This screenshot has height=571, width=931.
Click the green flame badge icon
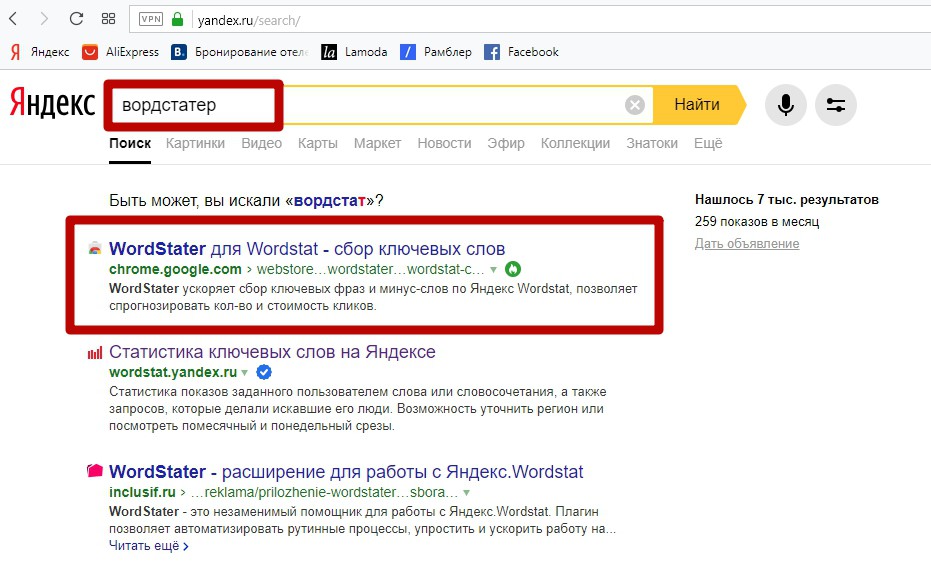pos(513,269)
